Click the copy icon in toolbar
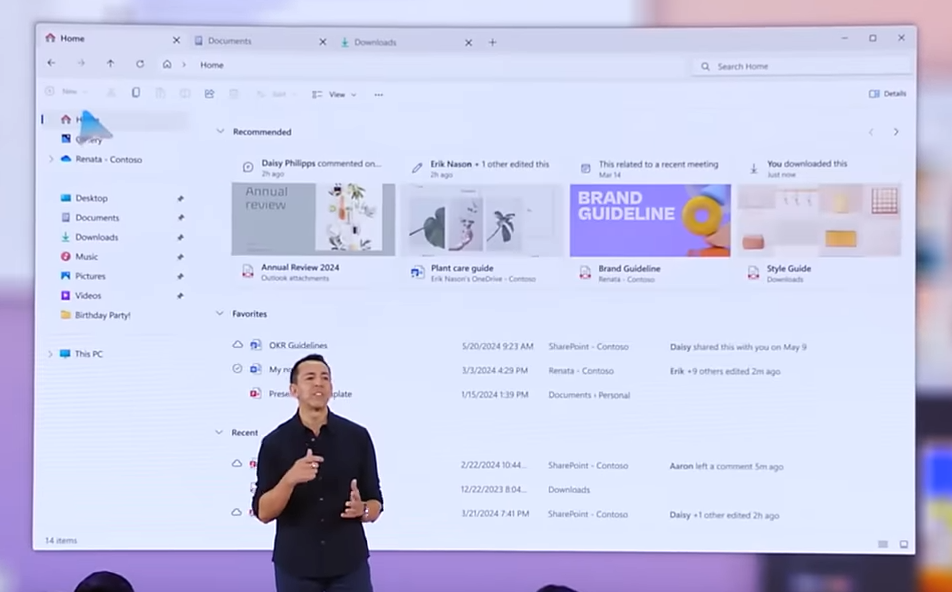Viewport: 952px width, 592px height. [136, 92]
